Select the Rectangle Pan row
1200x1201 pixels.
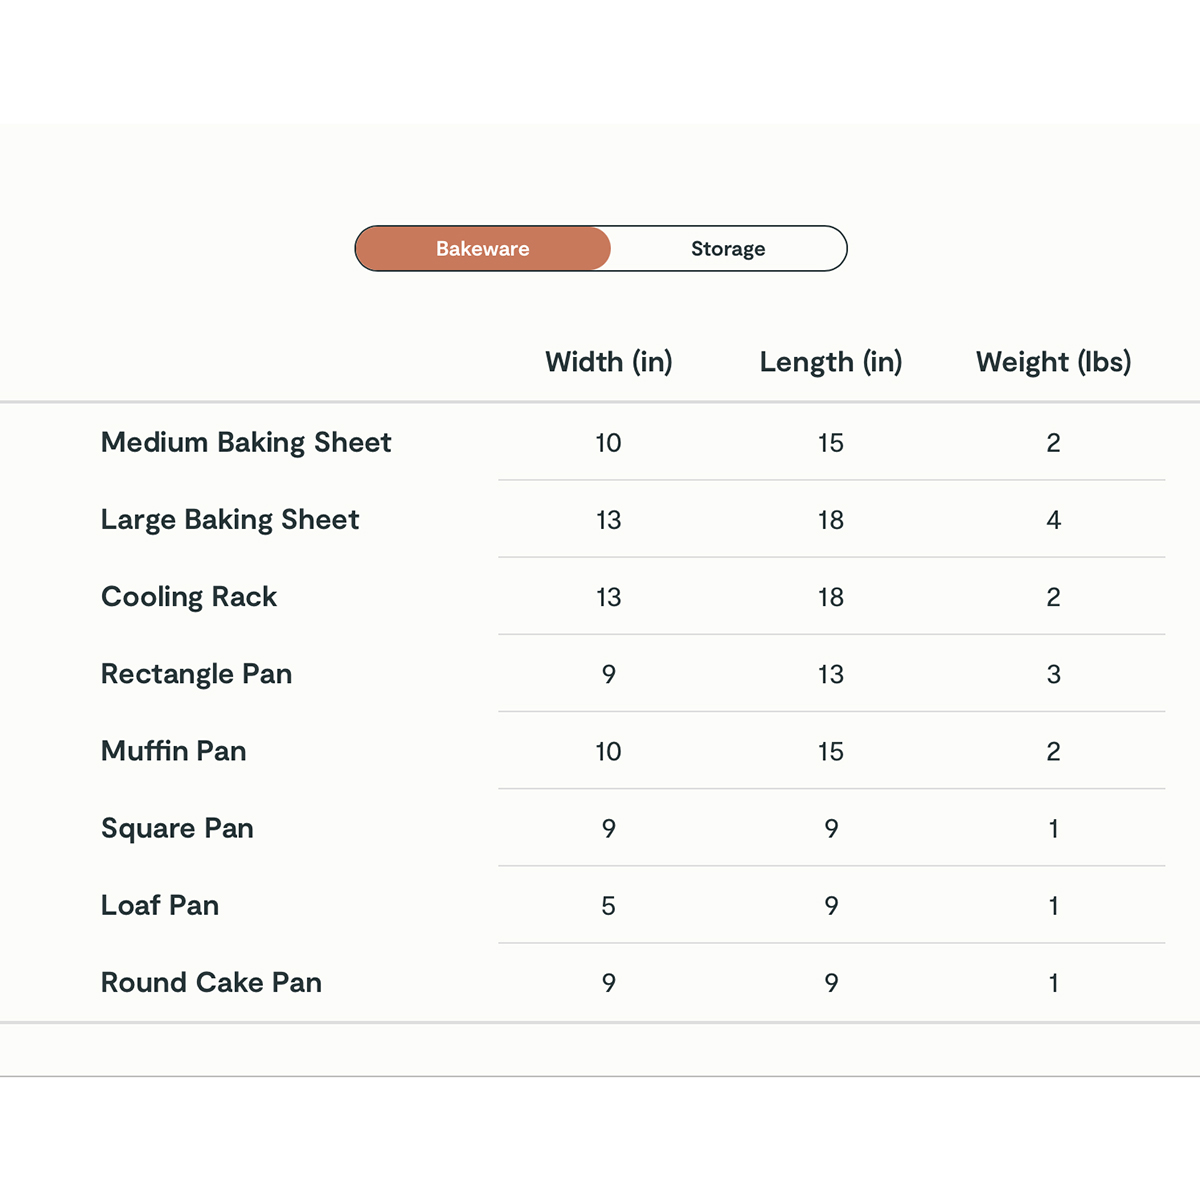pyautogui.click(x=196, y=673)
